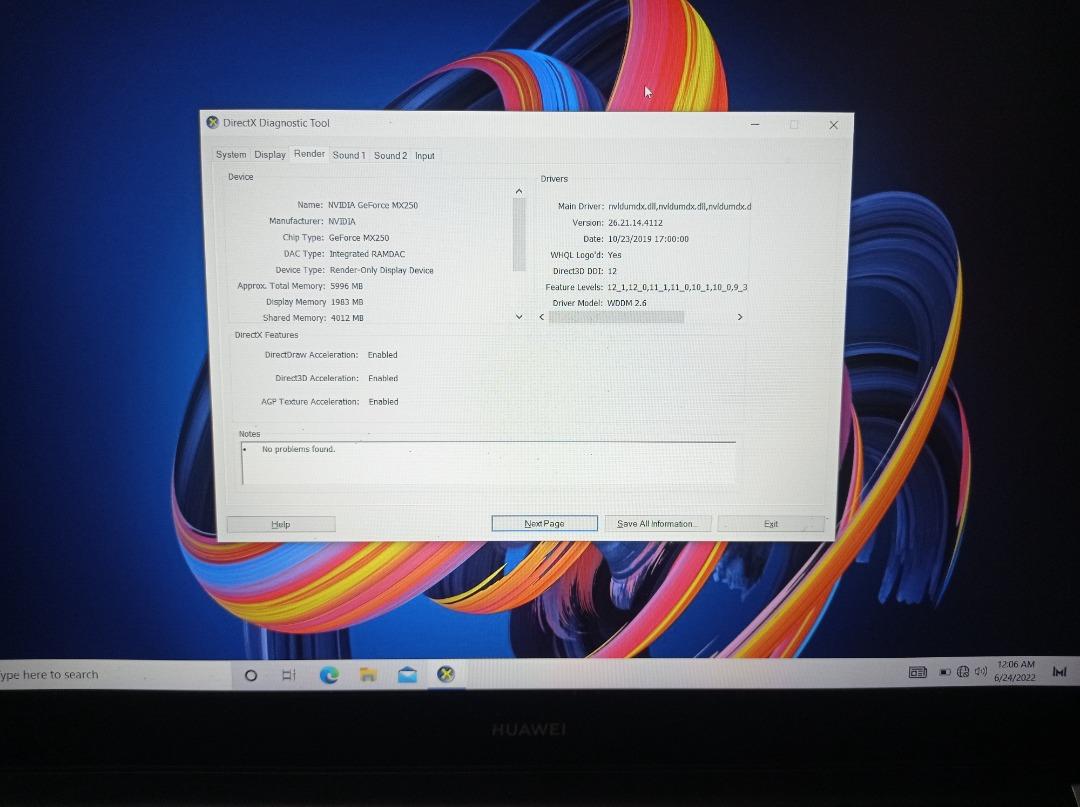Click Main Driver nvldumdx.dll value
The height and width of the screenshot is (807, 1080).
click(679, 207)
